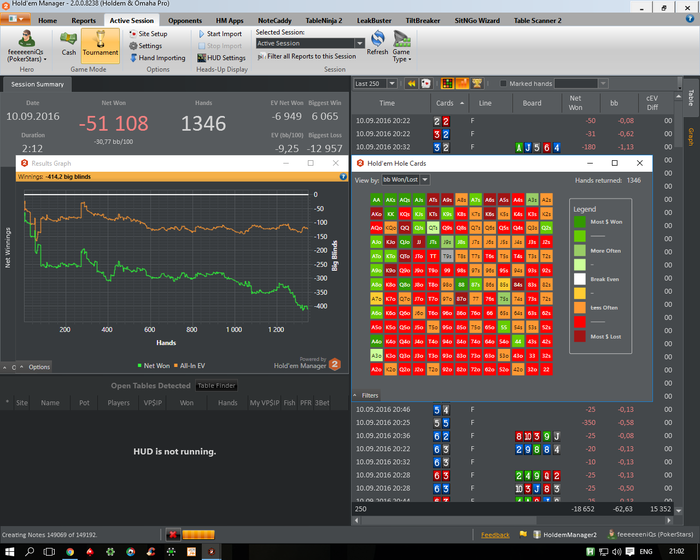The width and height of the screenshot is (700, 560).
Task: Select Cash game mode icon
Action: 68,44
